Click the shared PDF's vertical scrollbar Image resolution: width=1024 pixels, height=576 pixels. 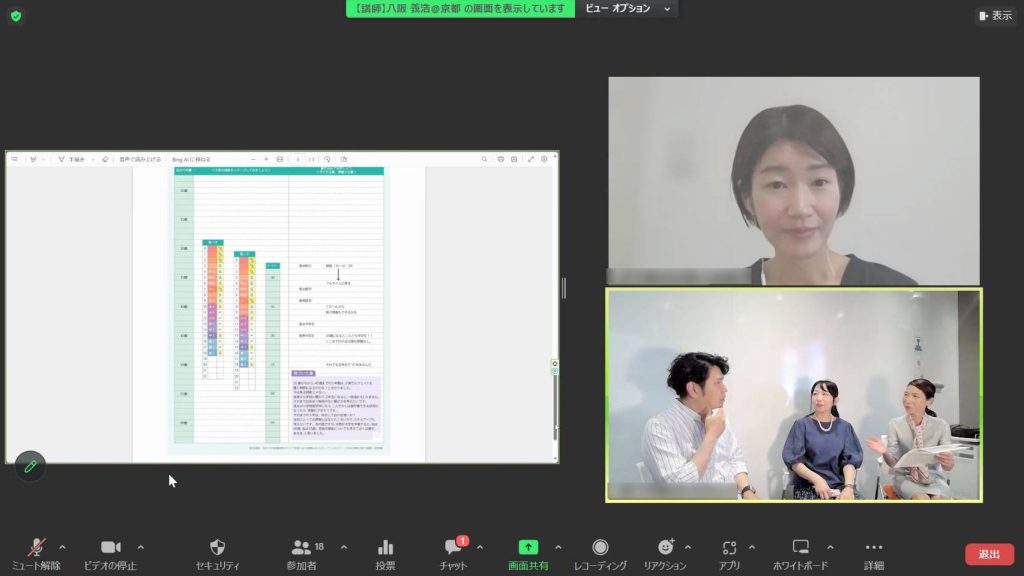click(x=555, y=400)
